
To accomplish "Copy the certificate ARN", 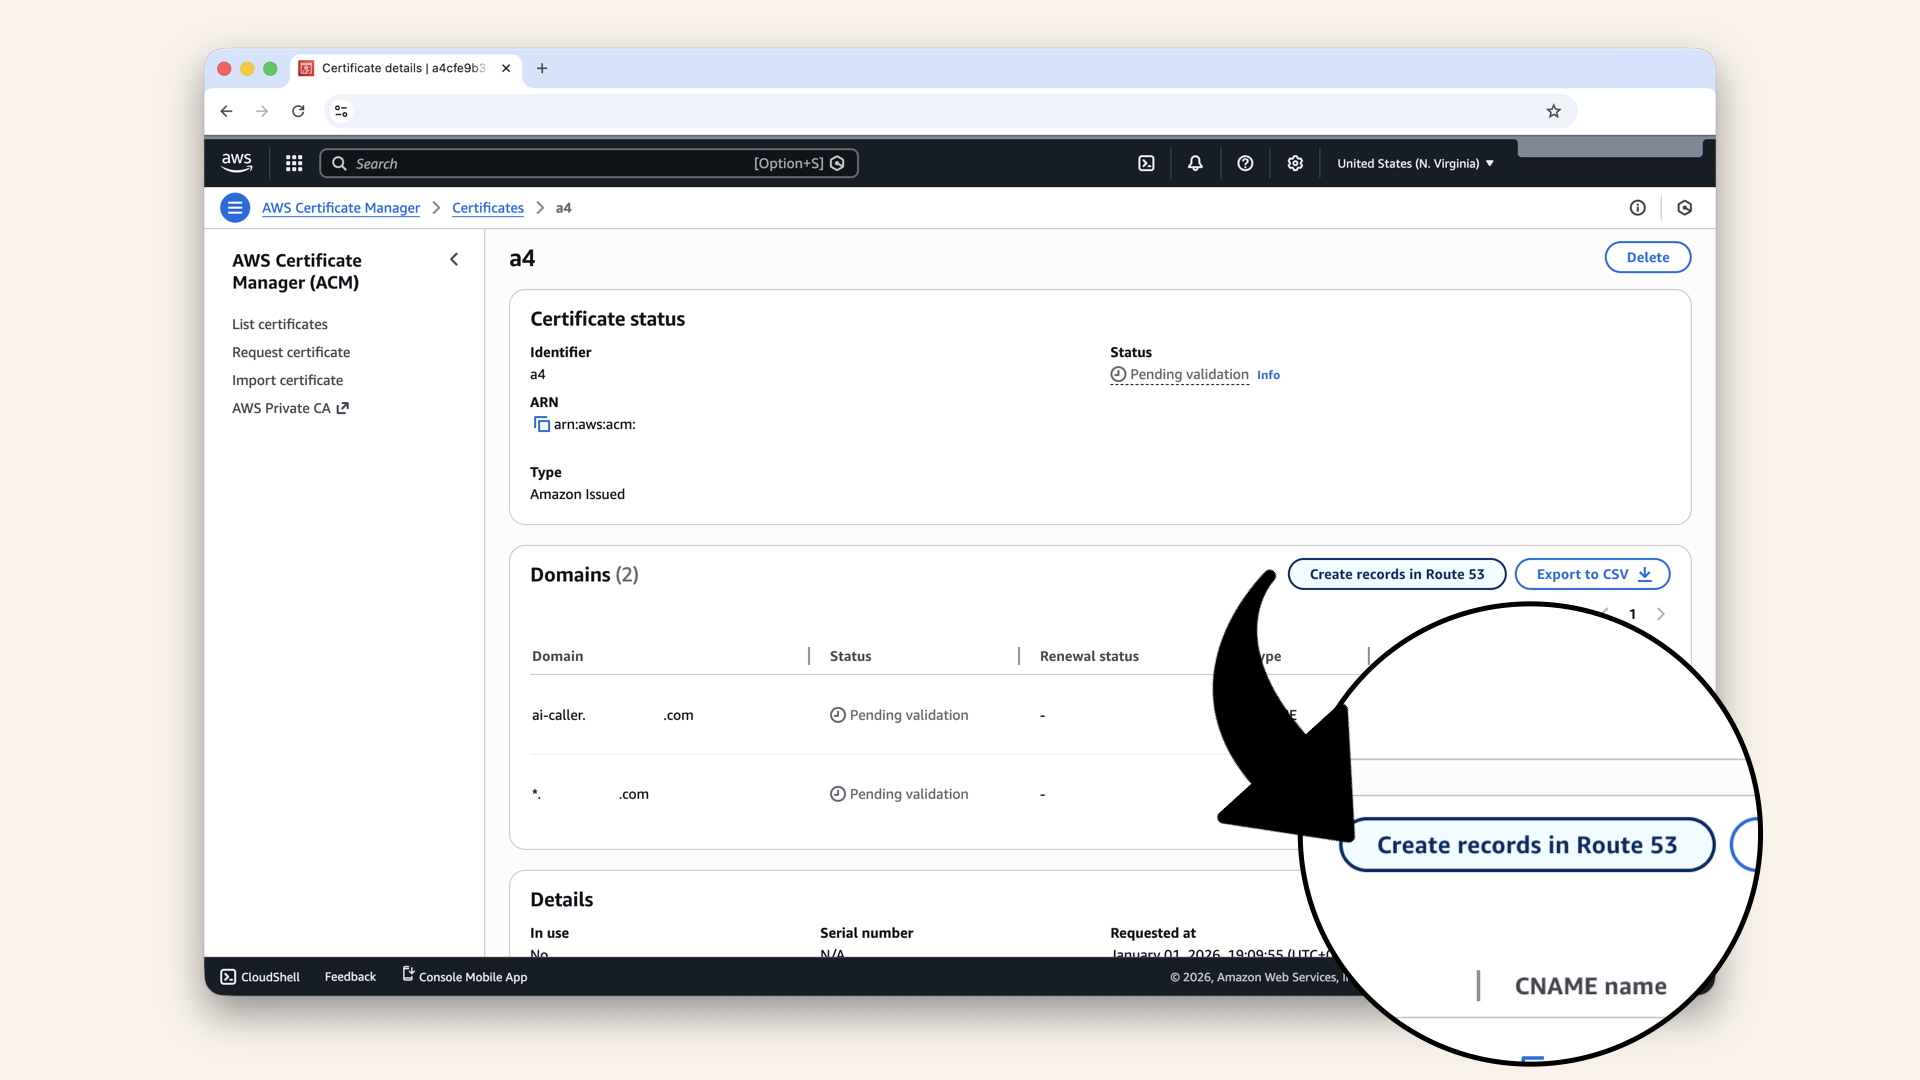I will pyautogui.click(x=541, y=424).
